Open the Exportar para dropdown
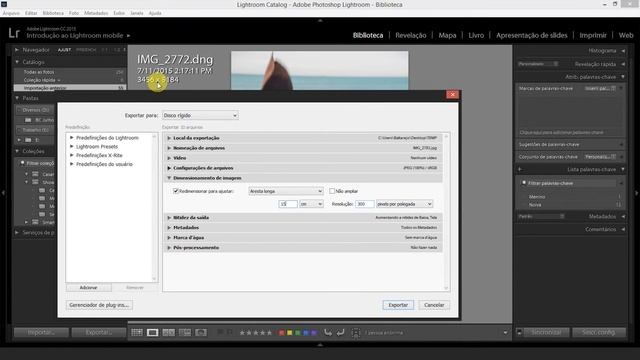This screenshot has width=640, height=360. (200, 116)
